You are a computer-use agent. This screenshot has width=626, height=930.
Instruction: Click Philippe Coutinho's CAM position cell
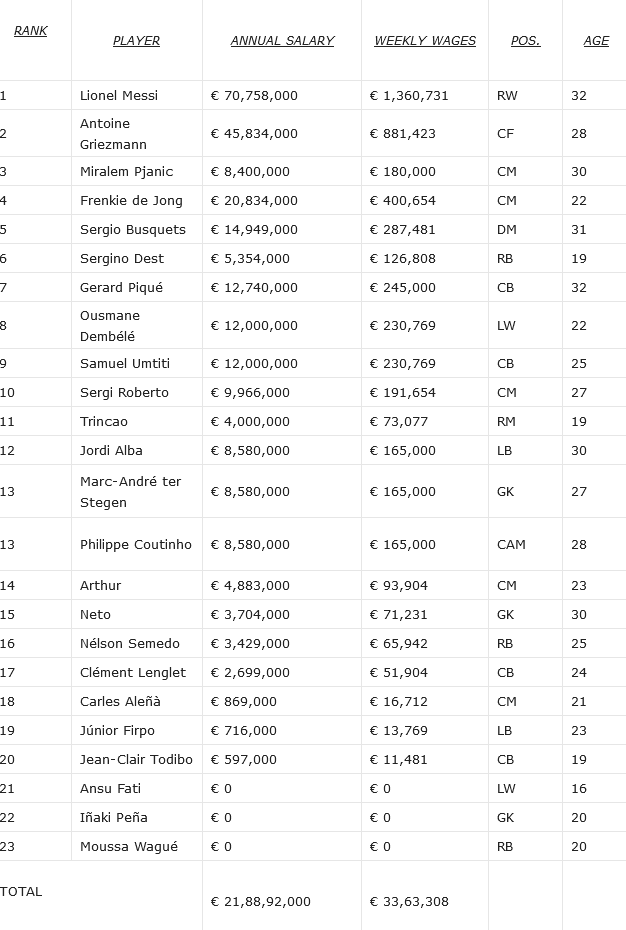click(511, 545)
